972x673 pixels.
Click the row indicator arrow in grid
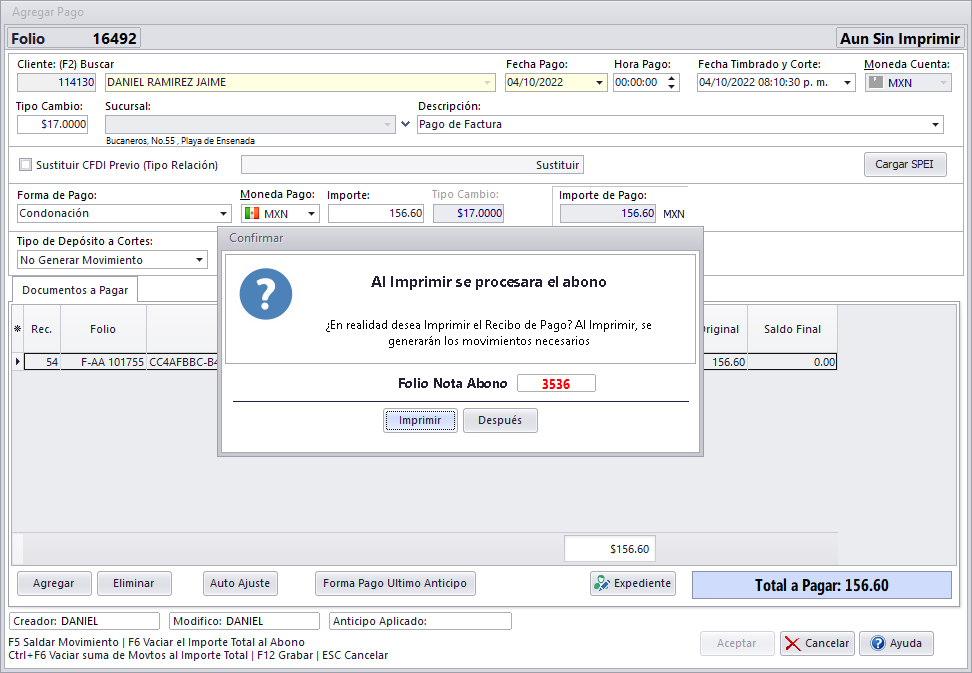tap(17, 362)
